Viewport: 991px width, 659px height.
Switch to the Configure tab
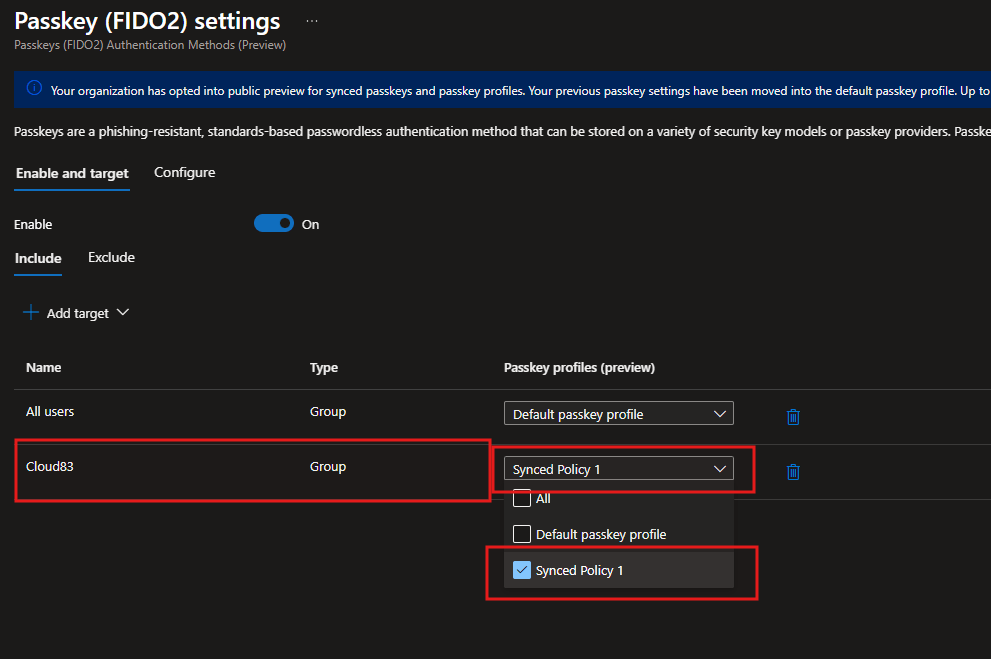pyautogui.click(x=184, y=173)
